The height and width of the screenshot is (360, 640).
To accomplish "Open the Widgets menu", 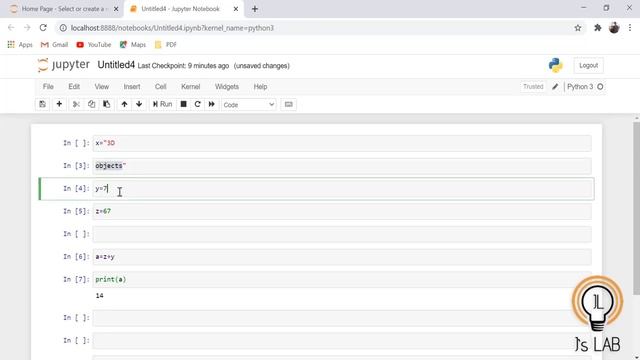I will pyautogui.click(x=227, y=87).
